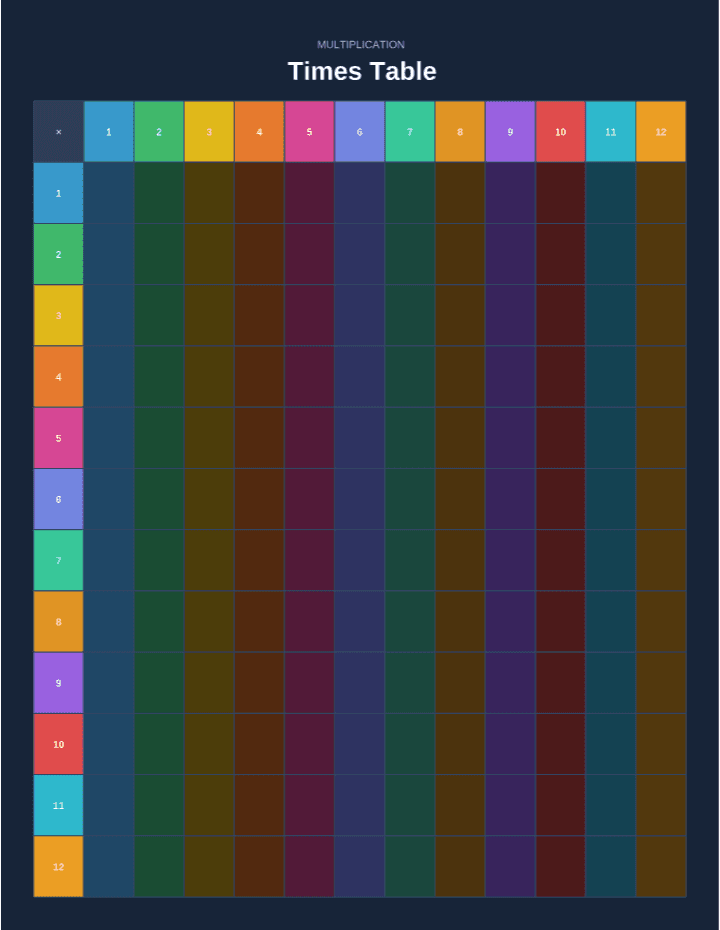Screen dimensions: 720x930
Task: Click the orange-gold row header 12
Action: coord(58,867)
